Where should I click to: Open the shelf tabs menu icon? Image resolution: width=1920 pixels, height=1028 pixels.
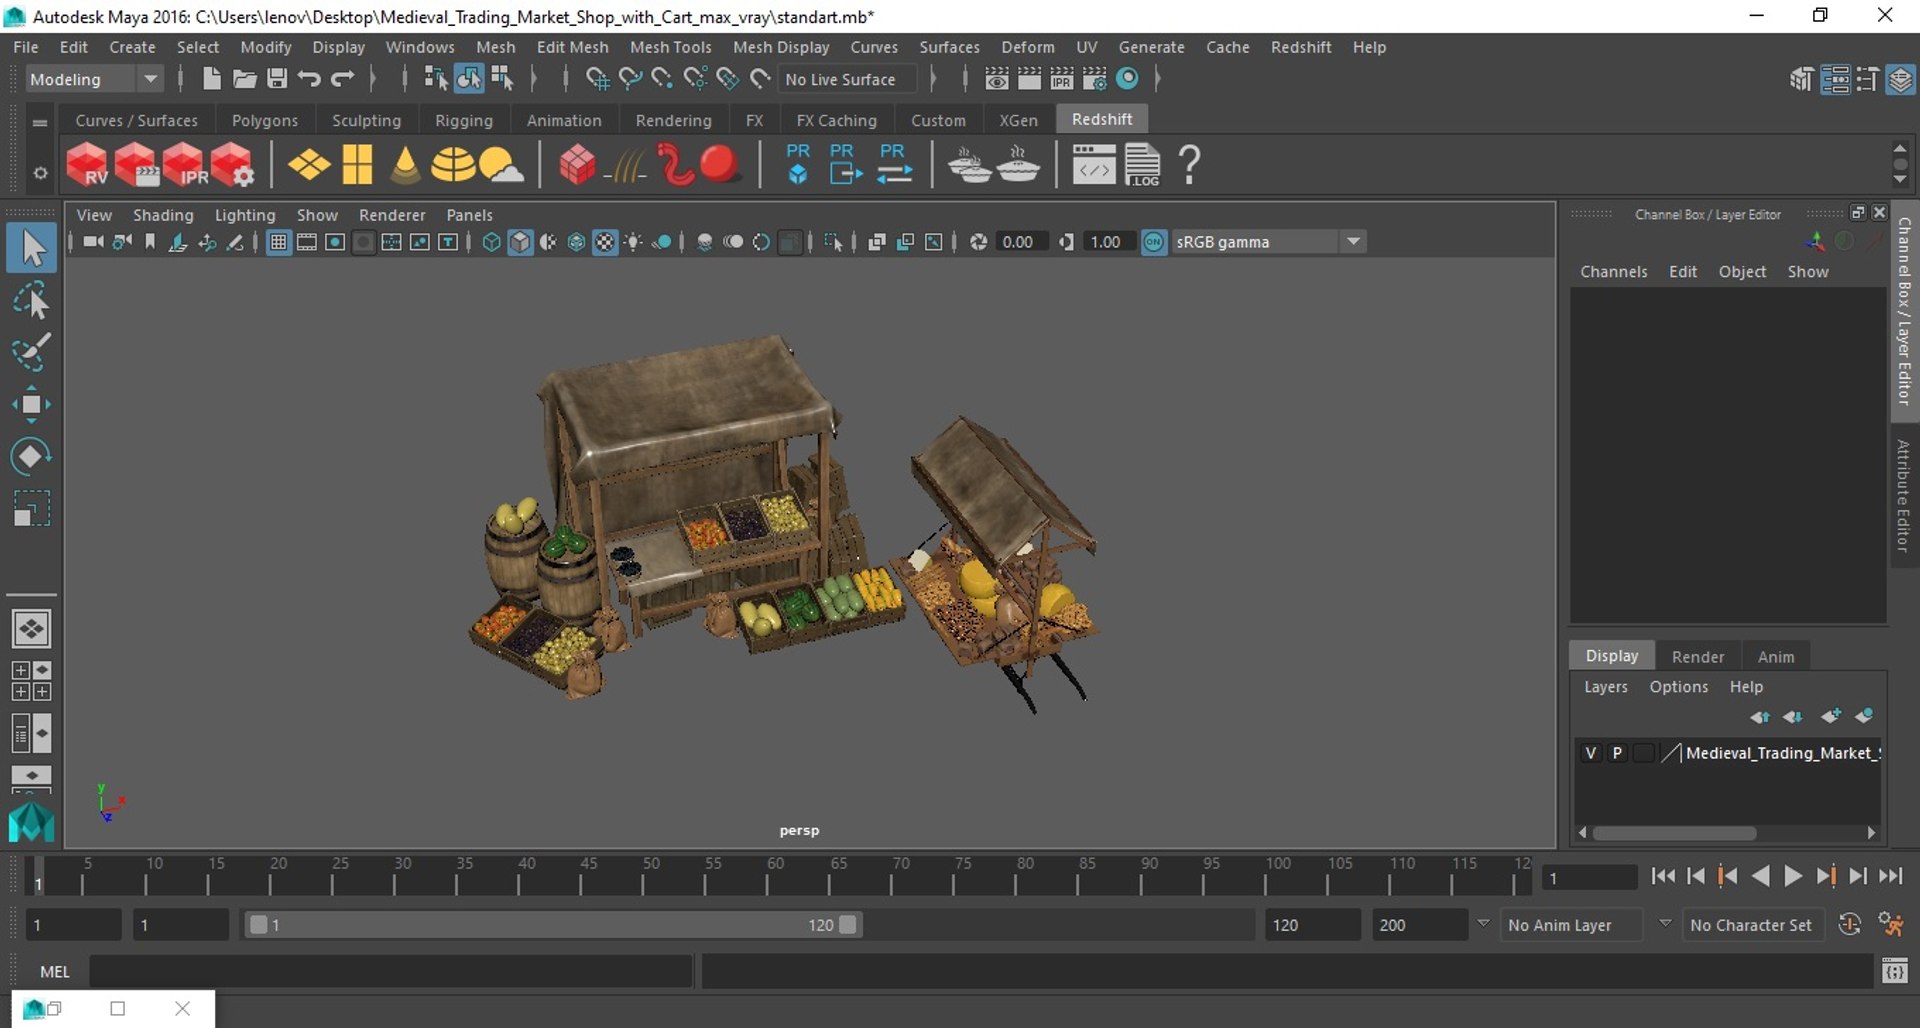pyautogui.click(x=40, y=122)
